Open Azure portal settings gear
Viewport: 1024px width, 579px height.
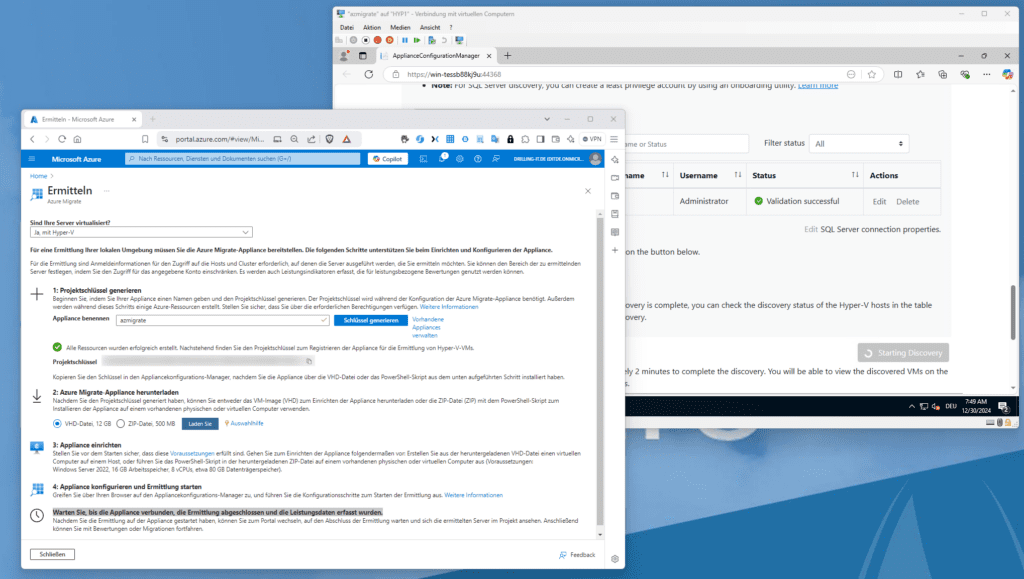click(x=460, y=159)
